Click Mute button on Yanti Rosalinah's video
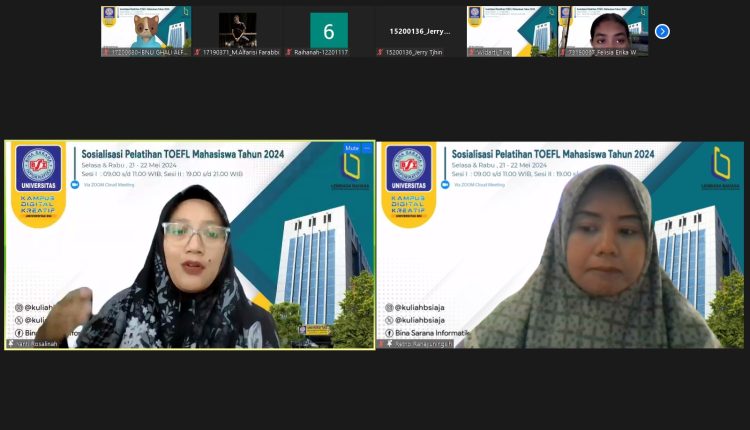The height and width of the screenshot is (430, 750). tap(352, 148)
